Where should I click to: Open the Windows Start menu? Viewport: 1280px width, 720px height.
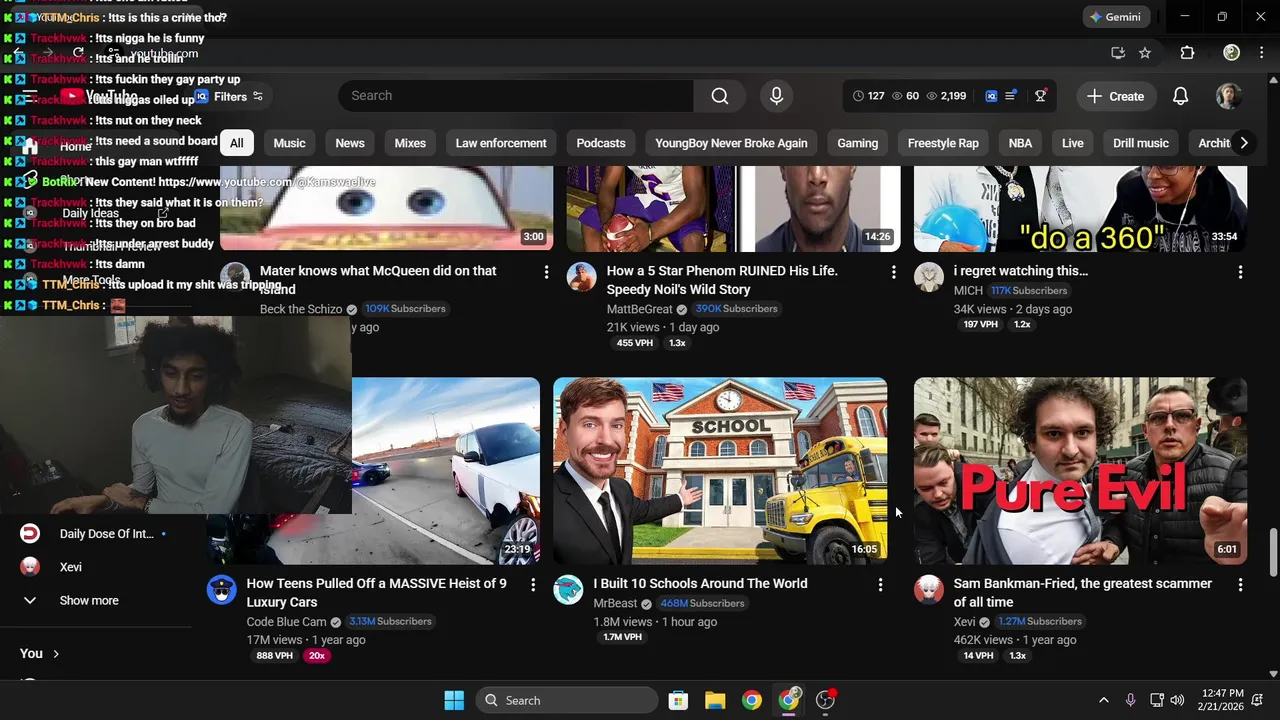454,700
